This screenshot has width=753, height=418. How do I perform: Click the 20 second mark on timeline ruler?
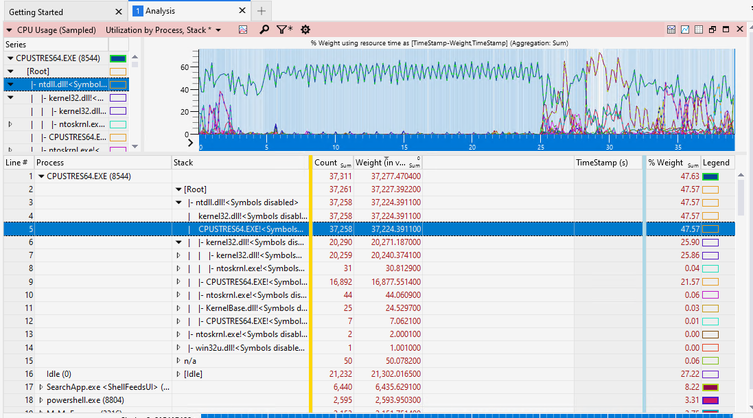(x=472, y=147)
